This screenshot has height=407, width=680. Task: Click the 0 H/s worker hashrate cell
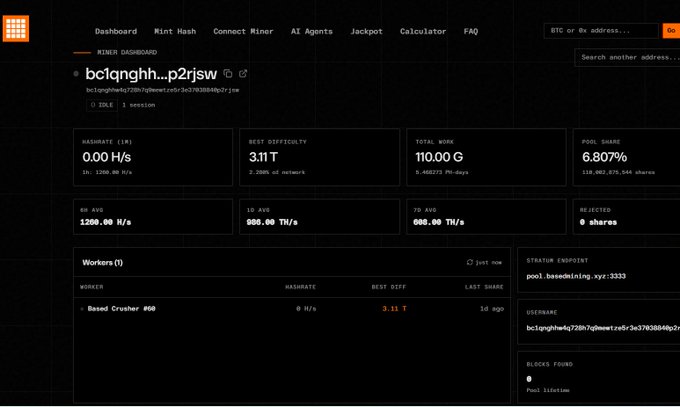(x=306, y=309)
